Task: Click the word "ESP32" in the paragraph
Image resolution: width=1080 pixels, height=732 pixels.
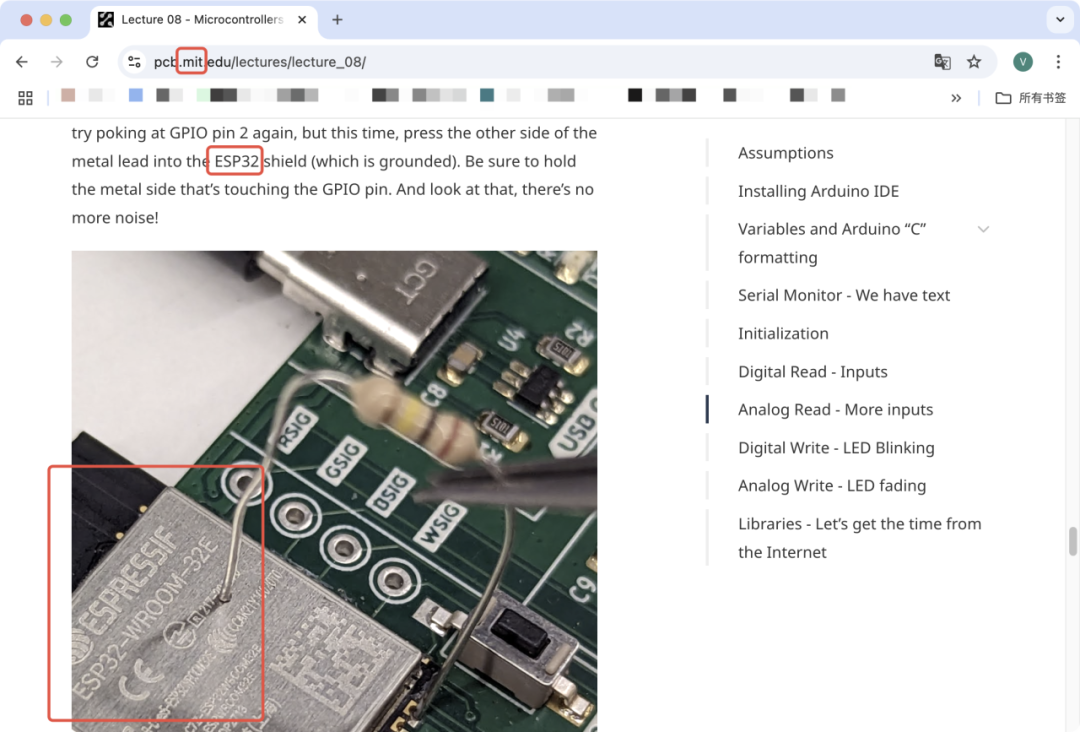Action: click(236, 161)
